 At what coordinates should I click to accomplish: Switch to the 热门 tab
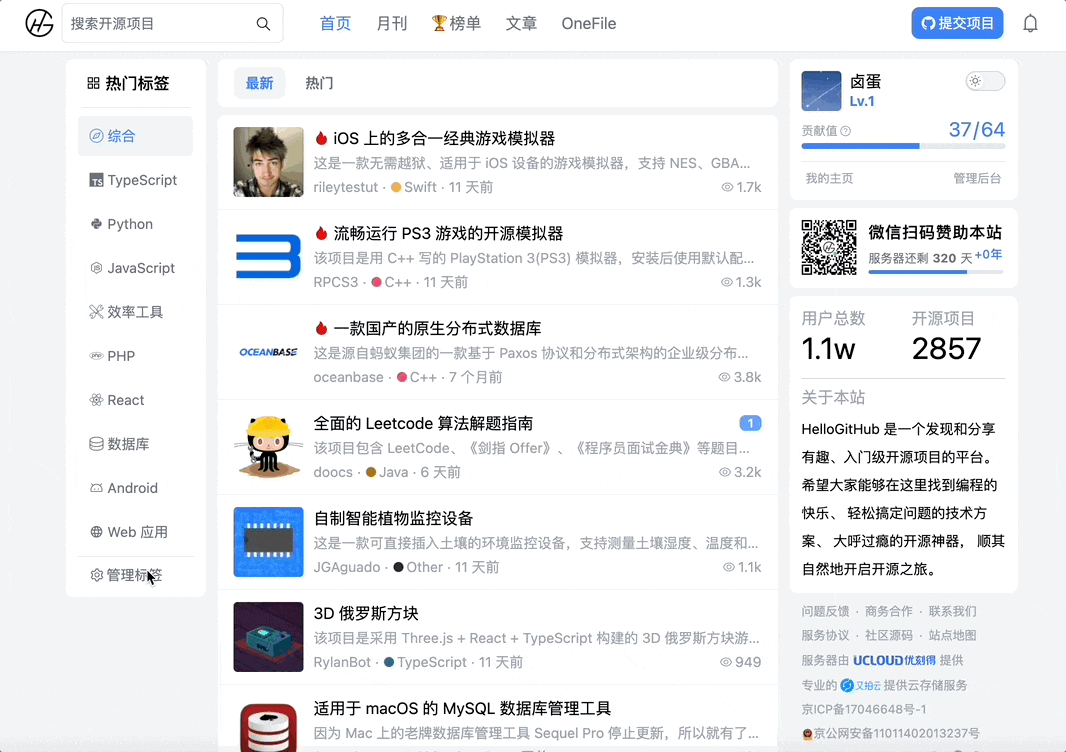point(319,84)
